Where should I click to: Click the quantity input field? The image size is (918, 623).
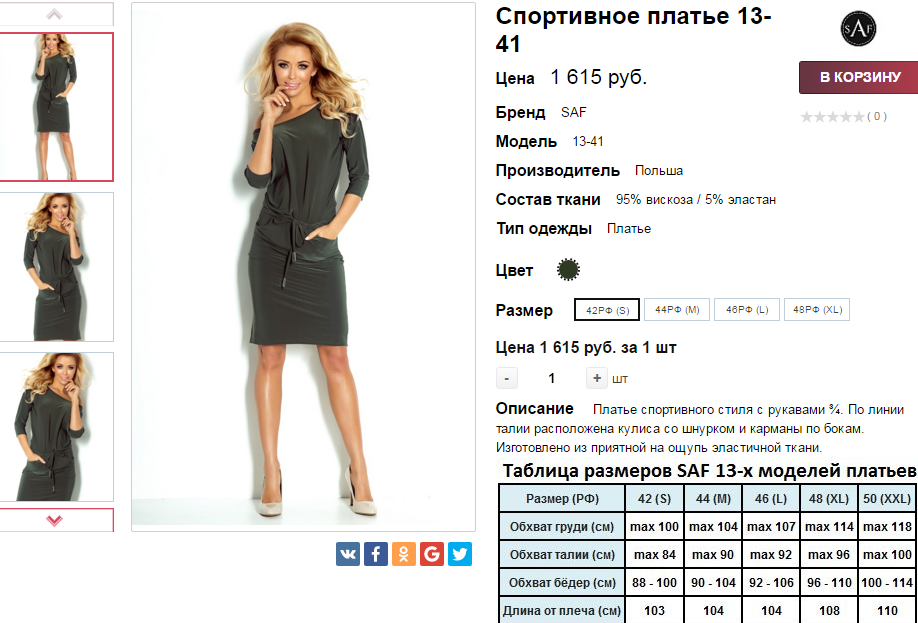(x=552, y=378)
